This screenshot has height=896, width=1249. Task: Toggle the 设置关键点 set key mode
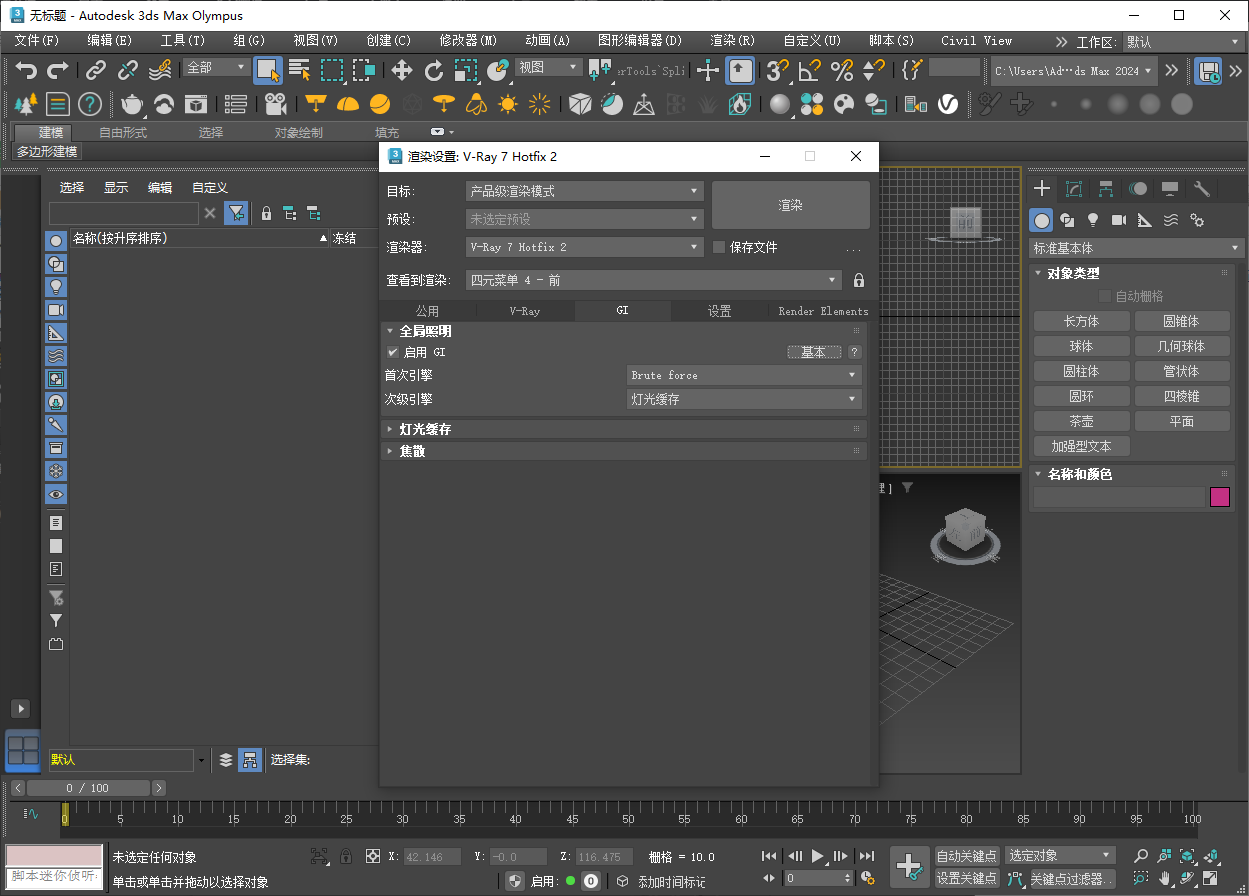pyautogui.click(x=967, y=878)
